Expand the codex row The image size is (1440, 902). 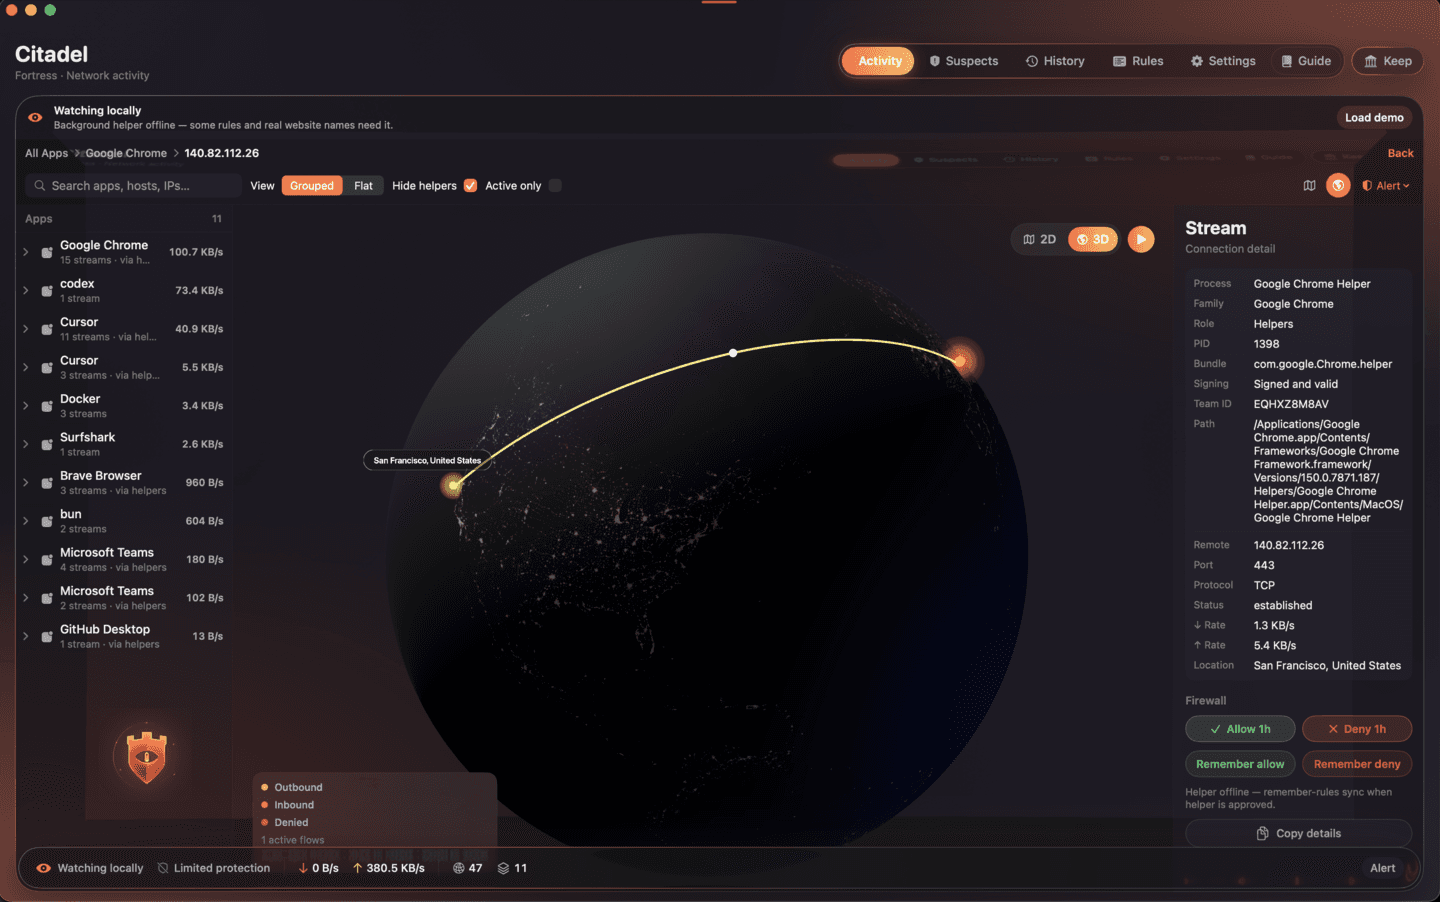click(26, 291)
